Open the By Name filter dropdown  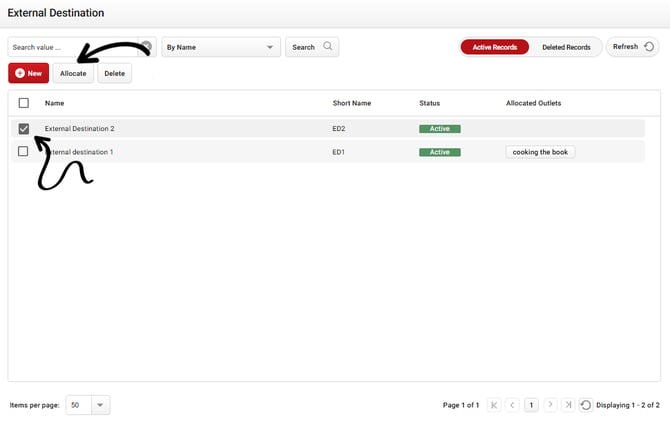tap(220, 47)
